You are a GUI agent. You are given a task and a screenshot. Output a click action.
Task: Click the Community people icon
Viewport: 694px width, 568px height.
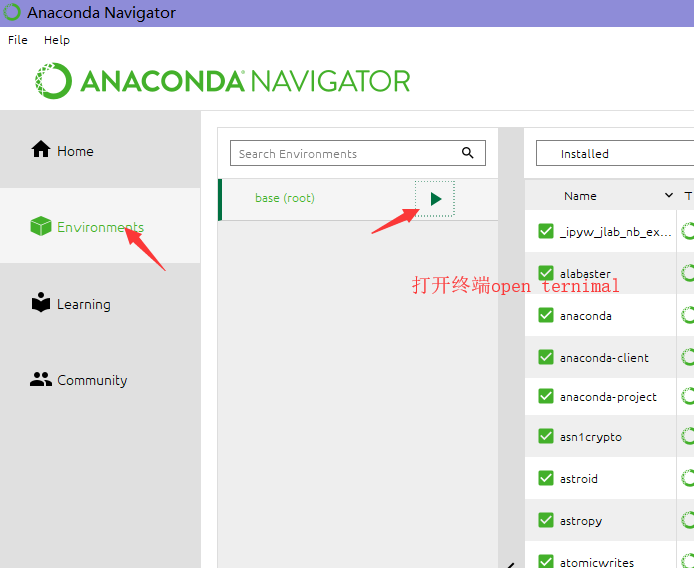pos(41,379)
